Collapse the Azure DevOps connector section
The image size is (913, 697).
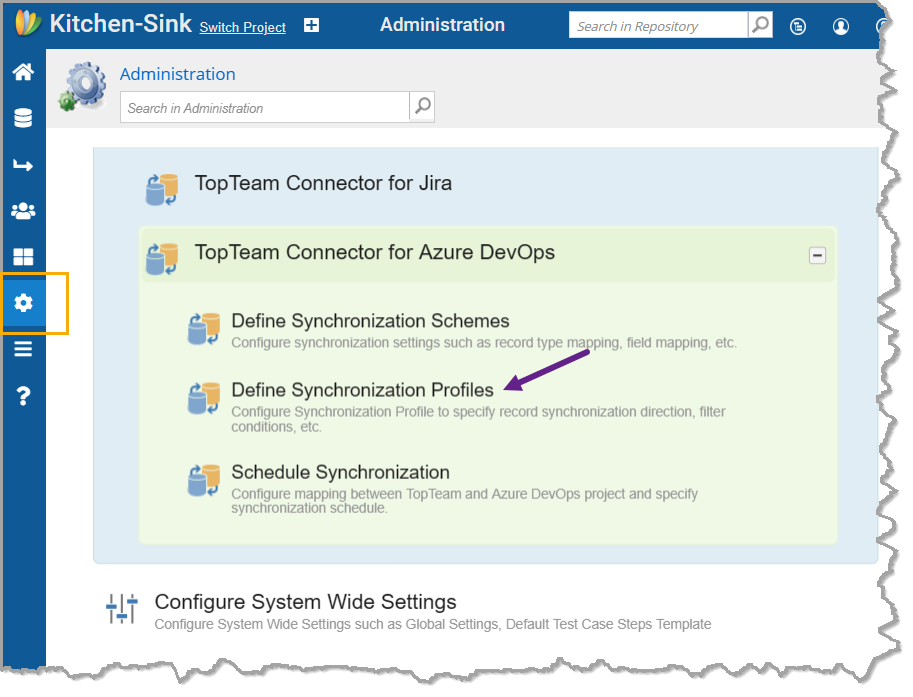click(x=818, y=255)
